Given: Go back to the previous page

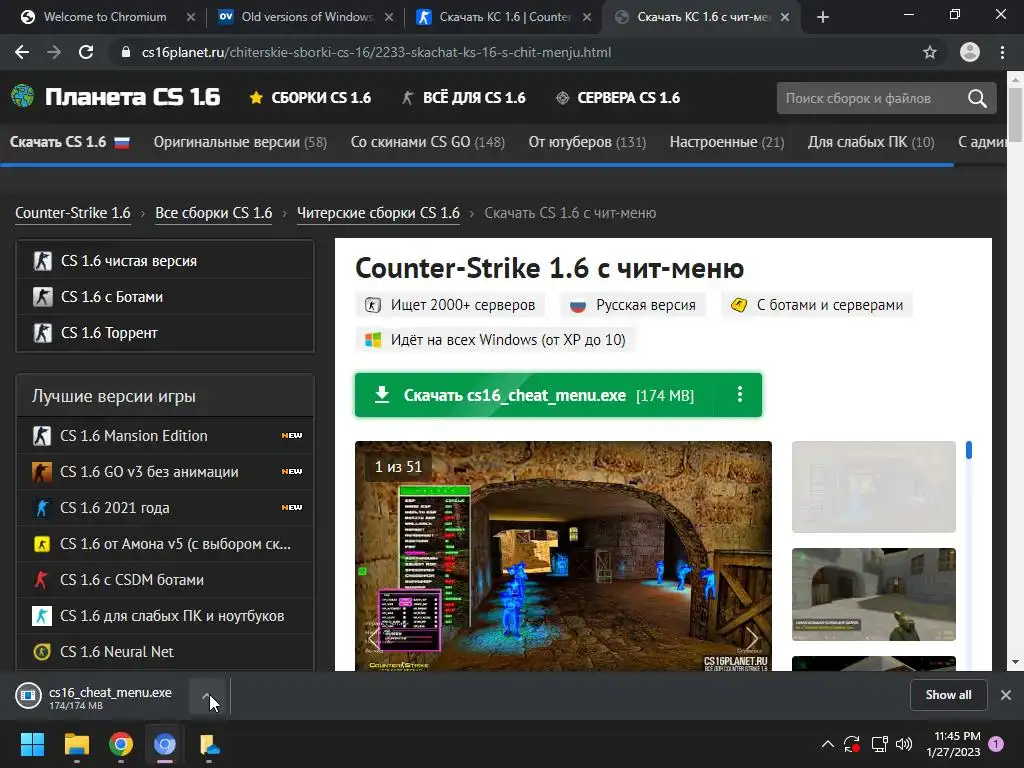Looking at the screenshot, I should coord(22,52).
